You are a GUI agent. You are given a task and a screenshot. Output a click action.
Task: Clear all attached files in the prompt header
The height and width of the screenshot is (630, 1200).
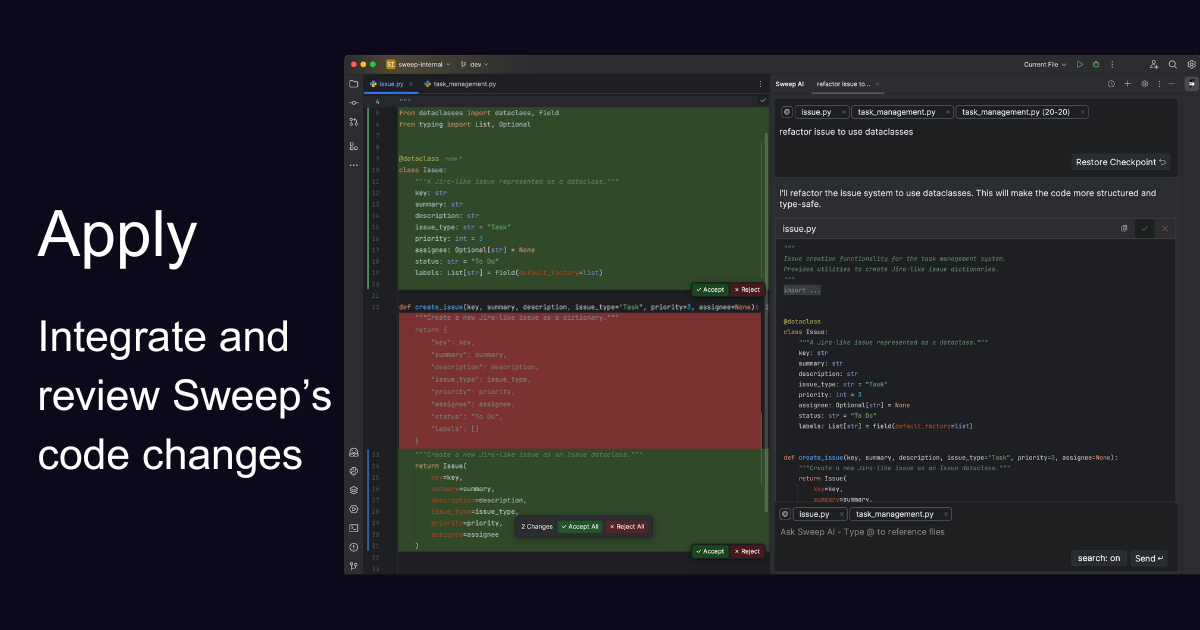[x=786, y=112]
